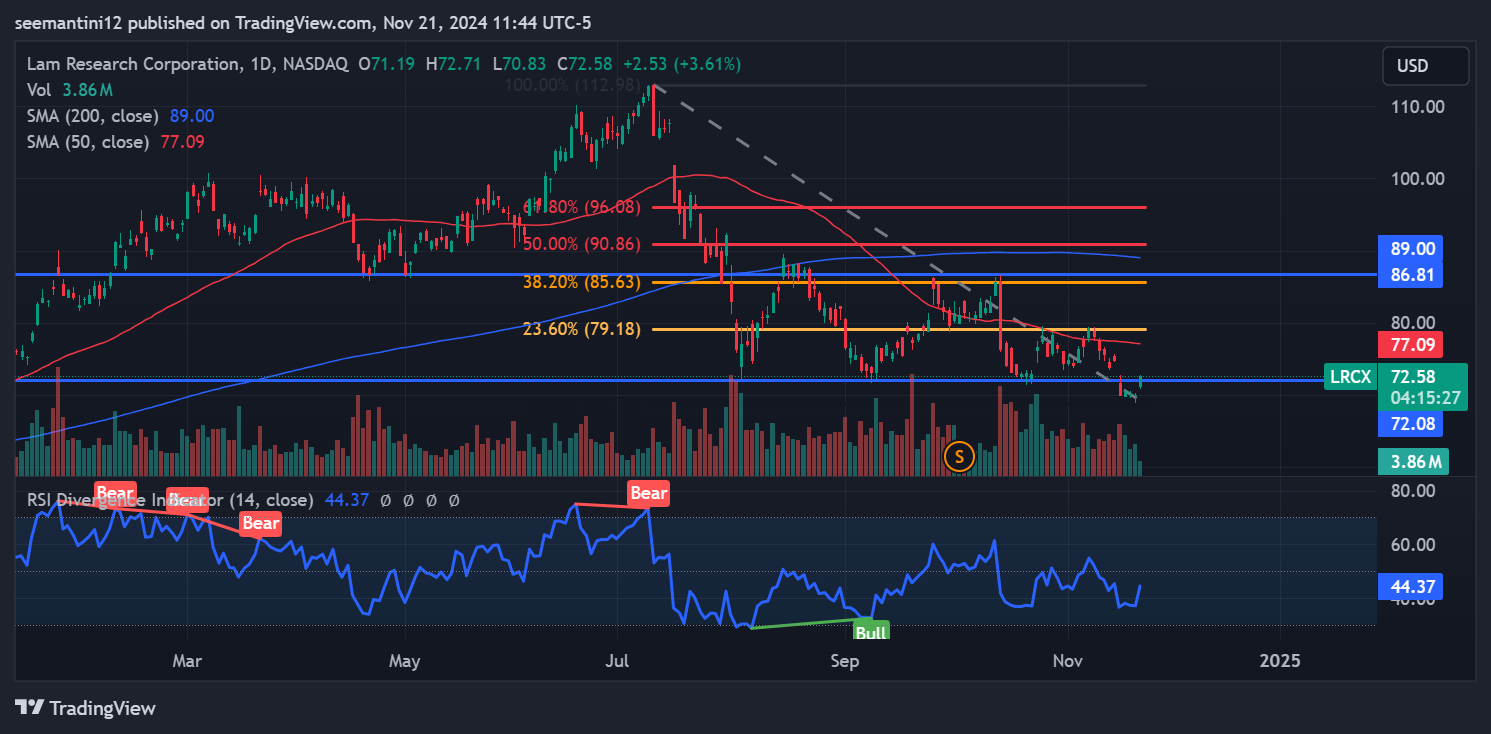
Task: Click the 100.00% (112.98) Fibonacci label
Action: [573, 83]
